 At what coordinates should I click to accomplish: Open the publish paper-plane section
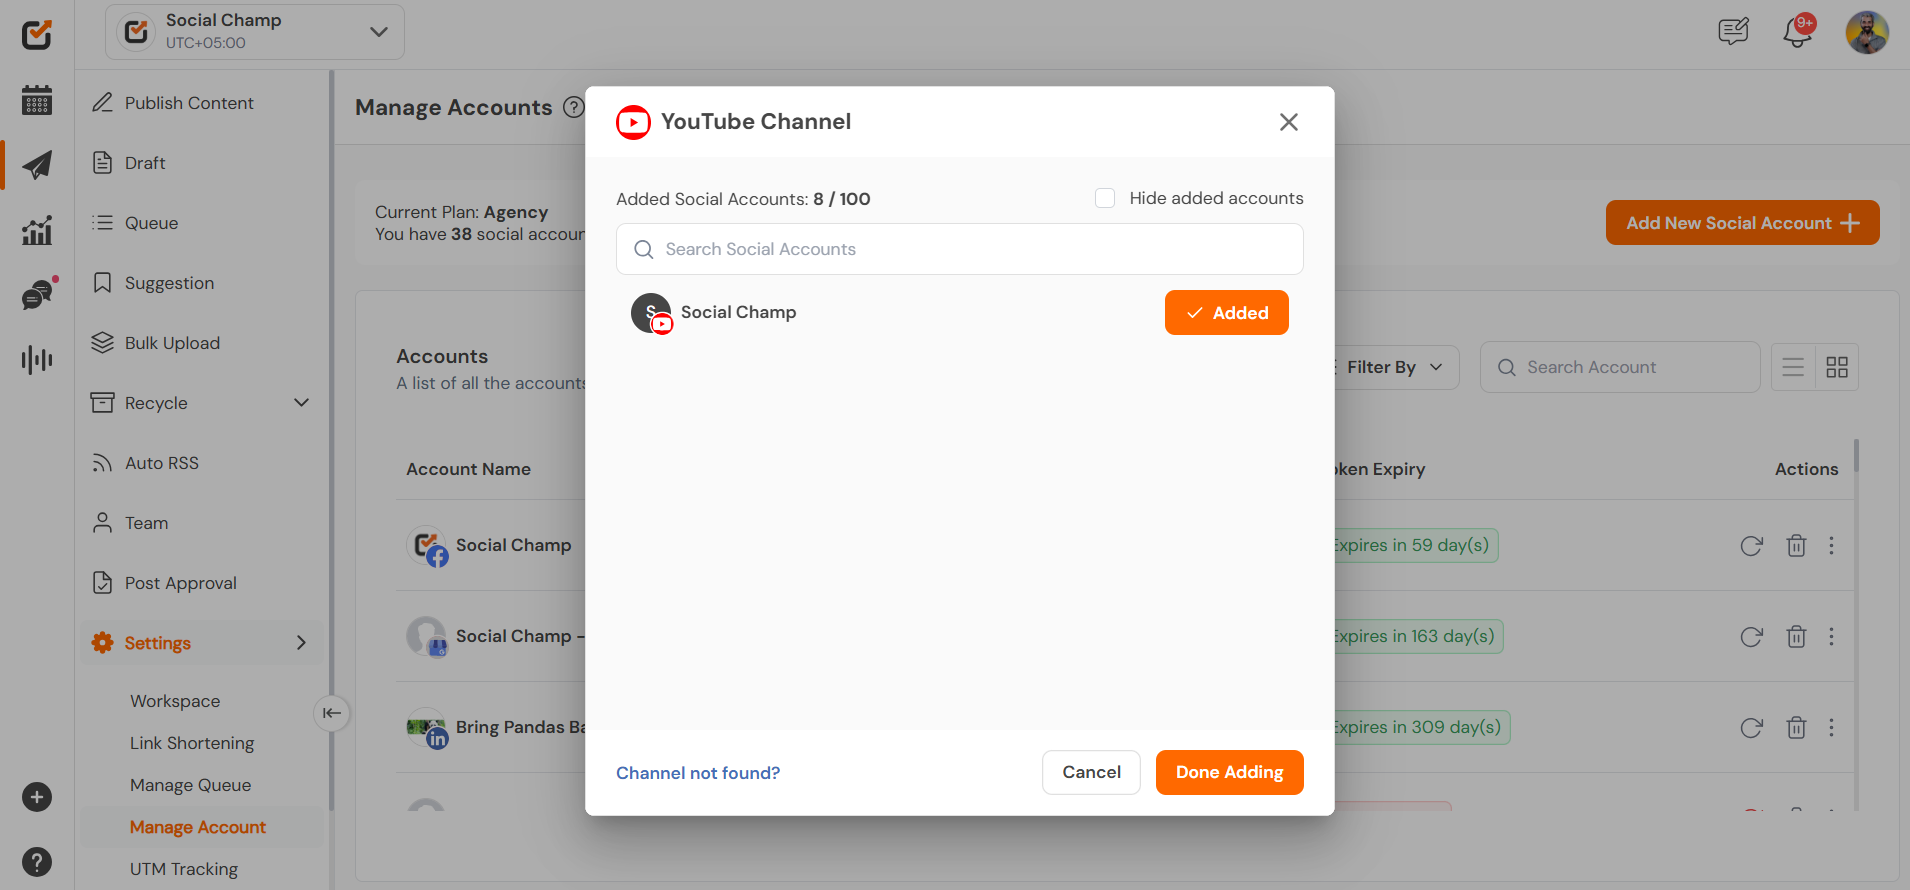[x=37, y=165]
